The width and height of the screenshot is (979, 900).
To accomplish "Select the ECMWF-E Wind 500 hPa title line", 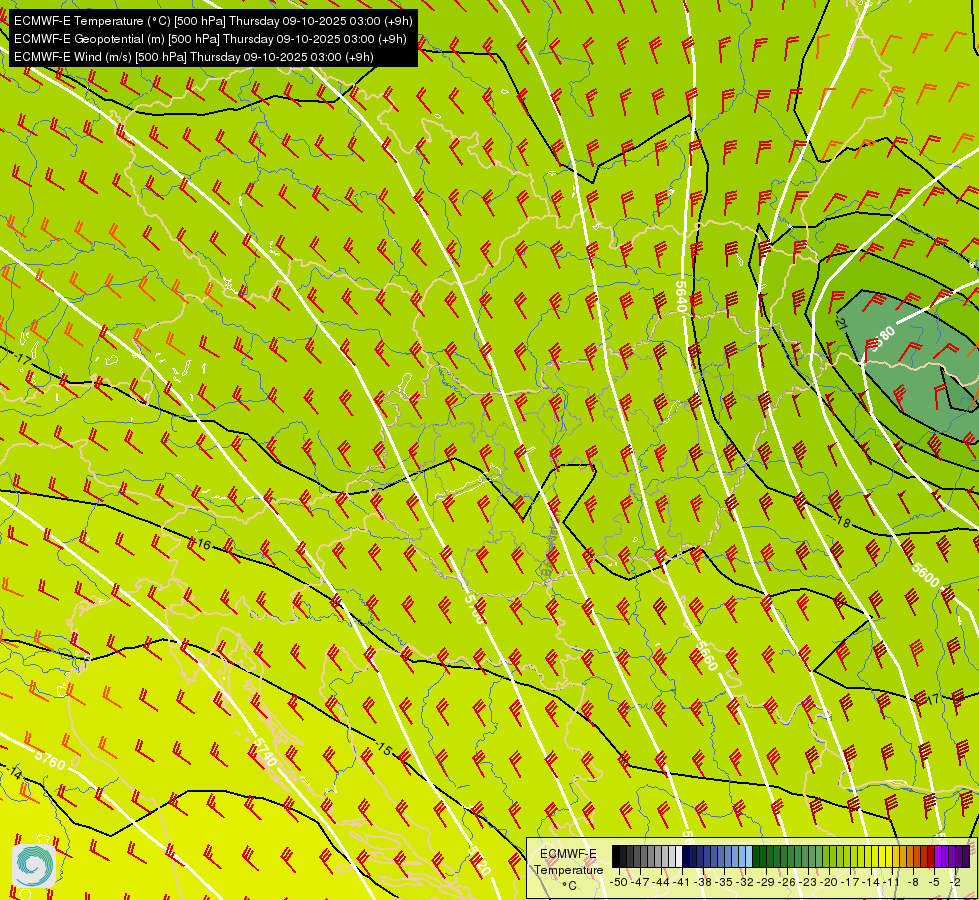I will pyautogui.click(x=194, y=57).
